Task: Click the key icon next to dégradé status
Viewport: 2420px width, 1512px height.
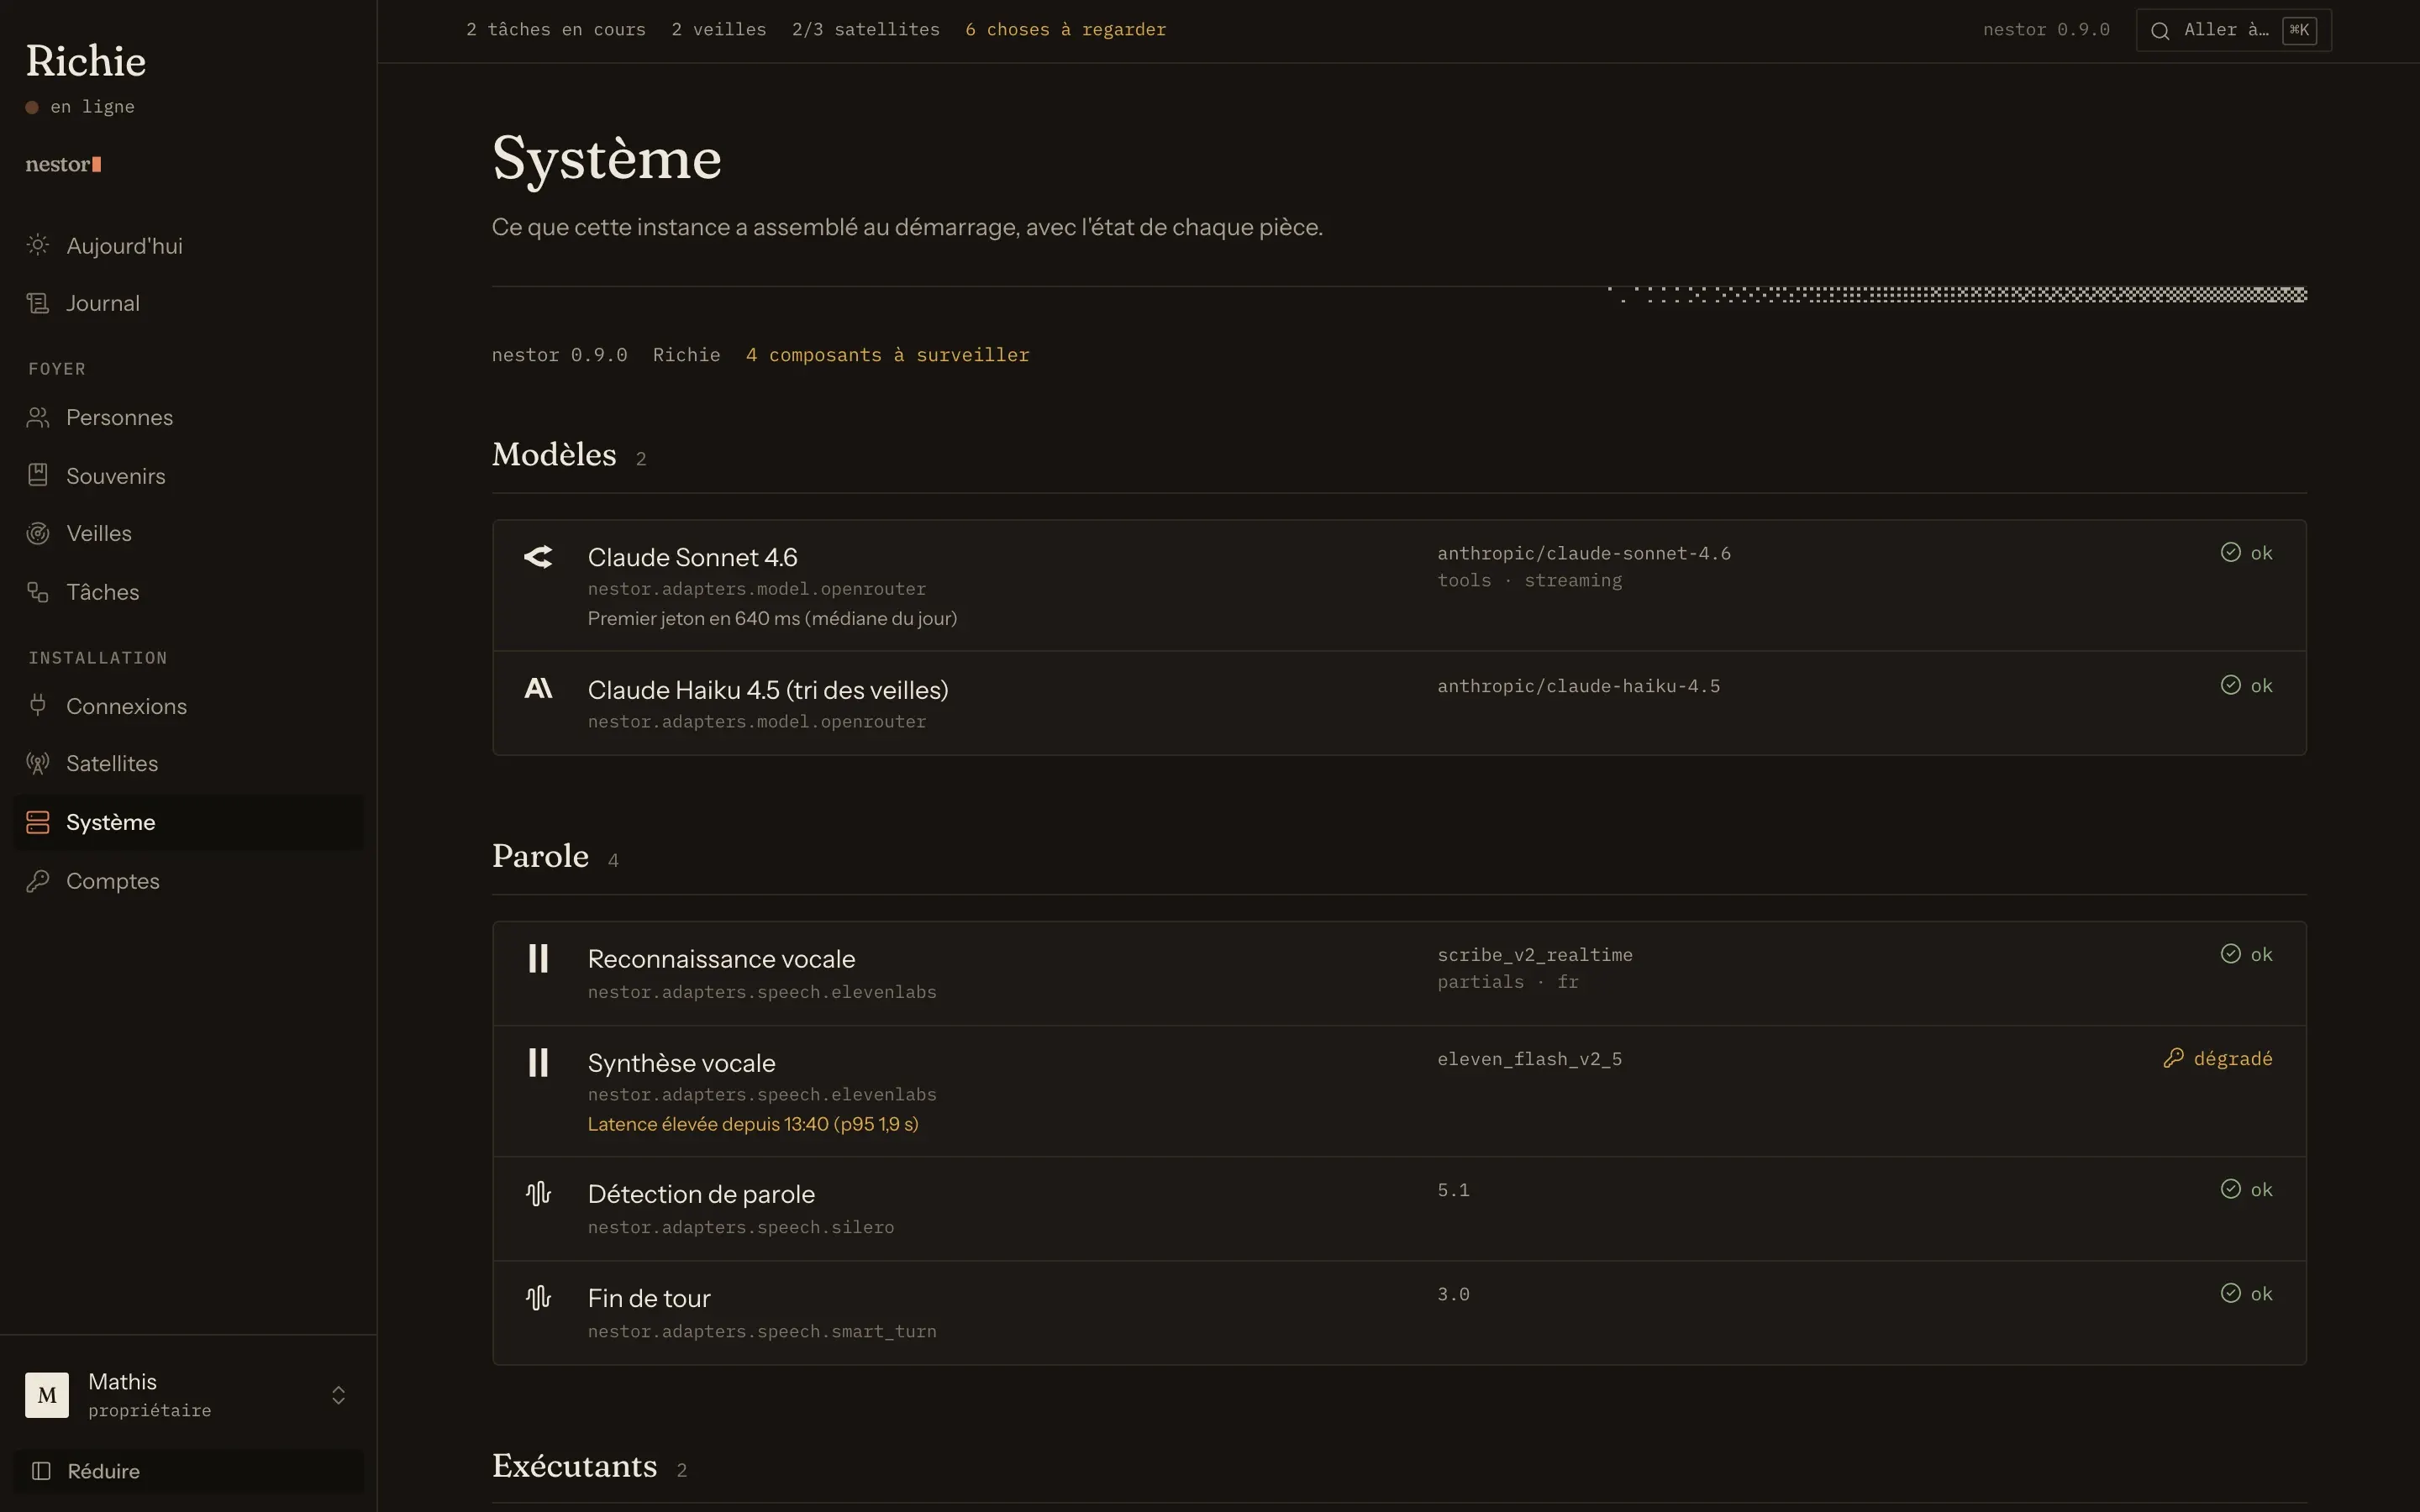Action: click(2173, 1058)
